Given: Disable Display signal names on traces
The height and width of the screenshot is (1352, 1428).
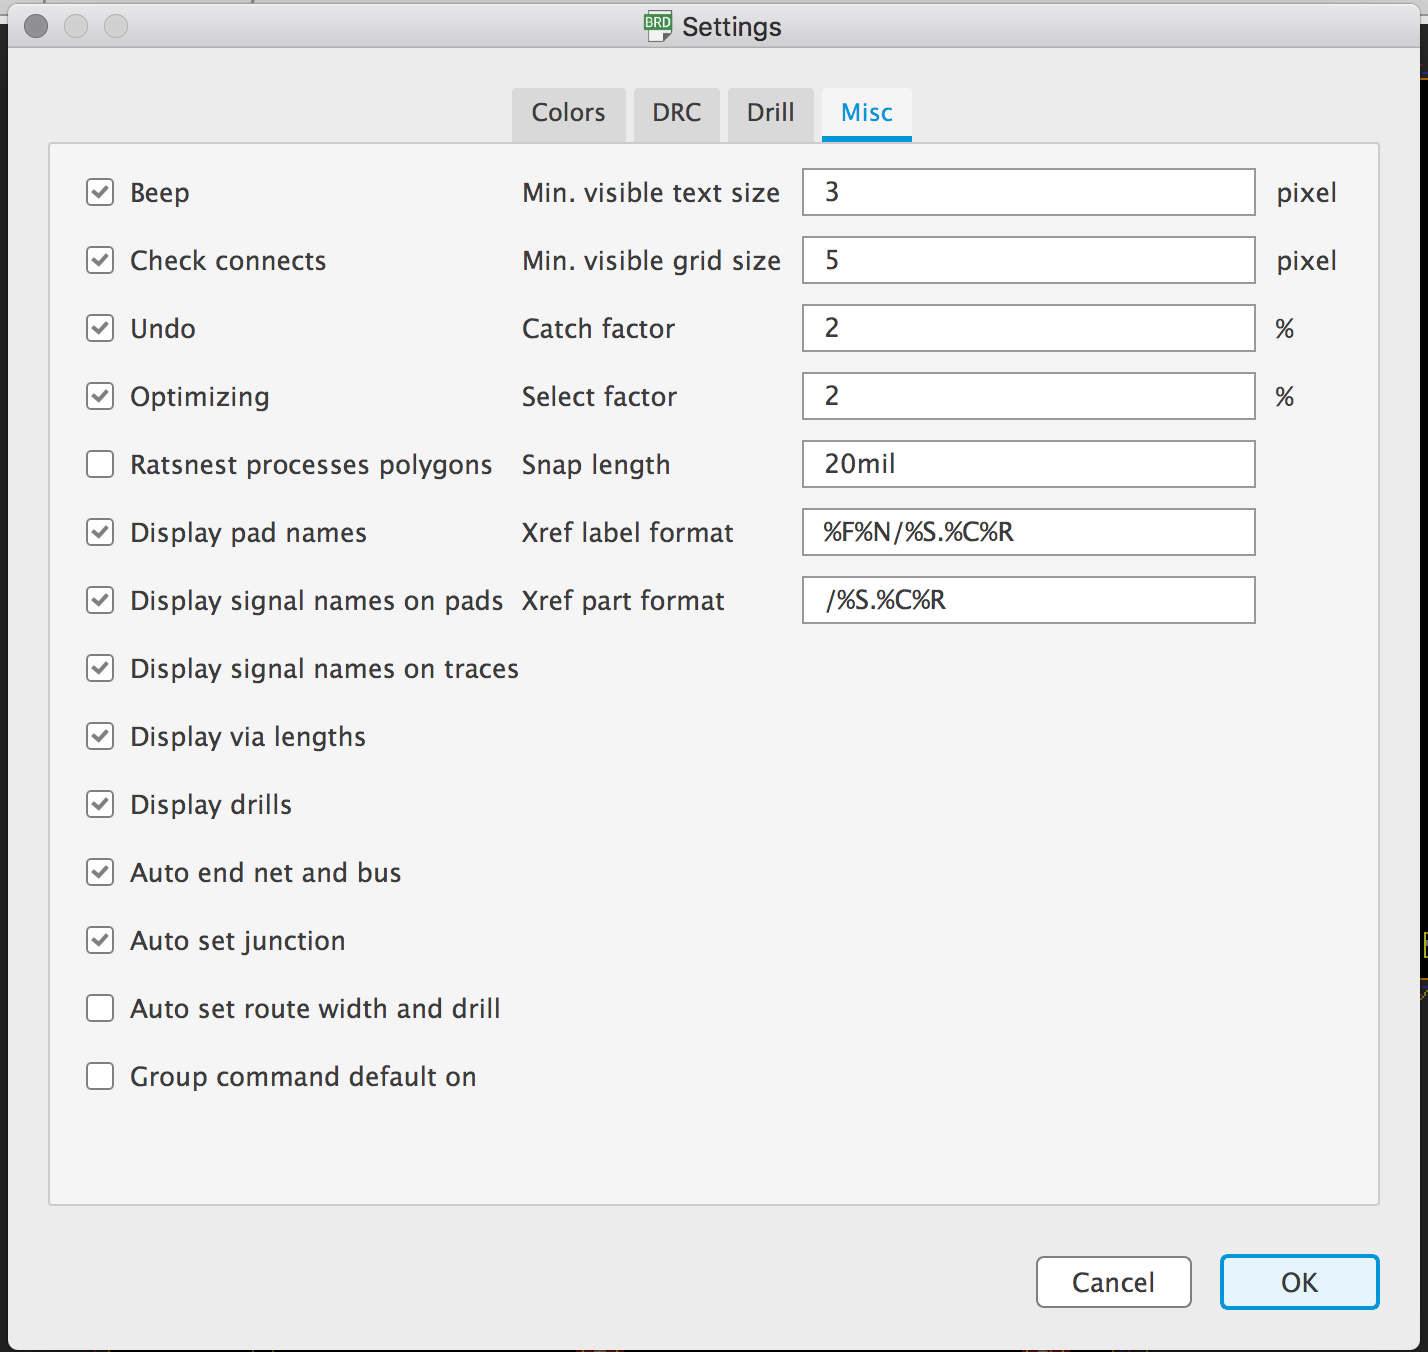Looking at the screenshot, I should (x=99, y=668).
